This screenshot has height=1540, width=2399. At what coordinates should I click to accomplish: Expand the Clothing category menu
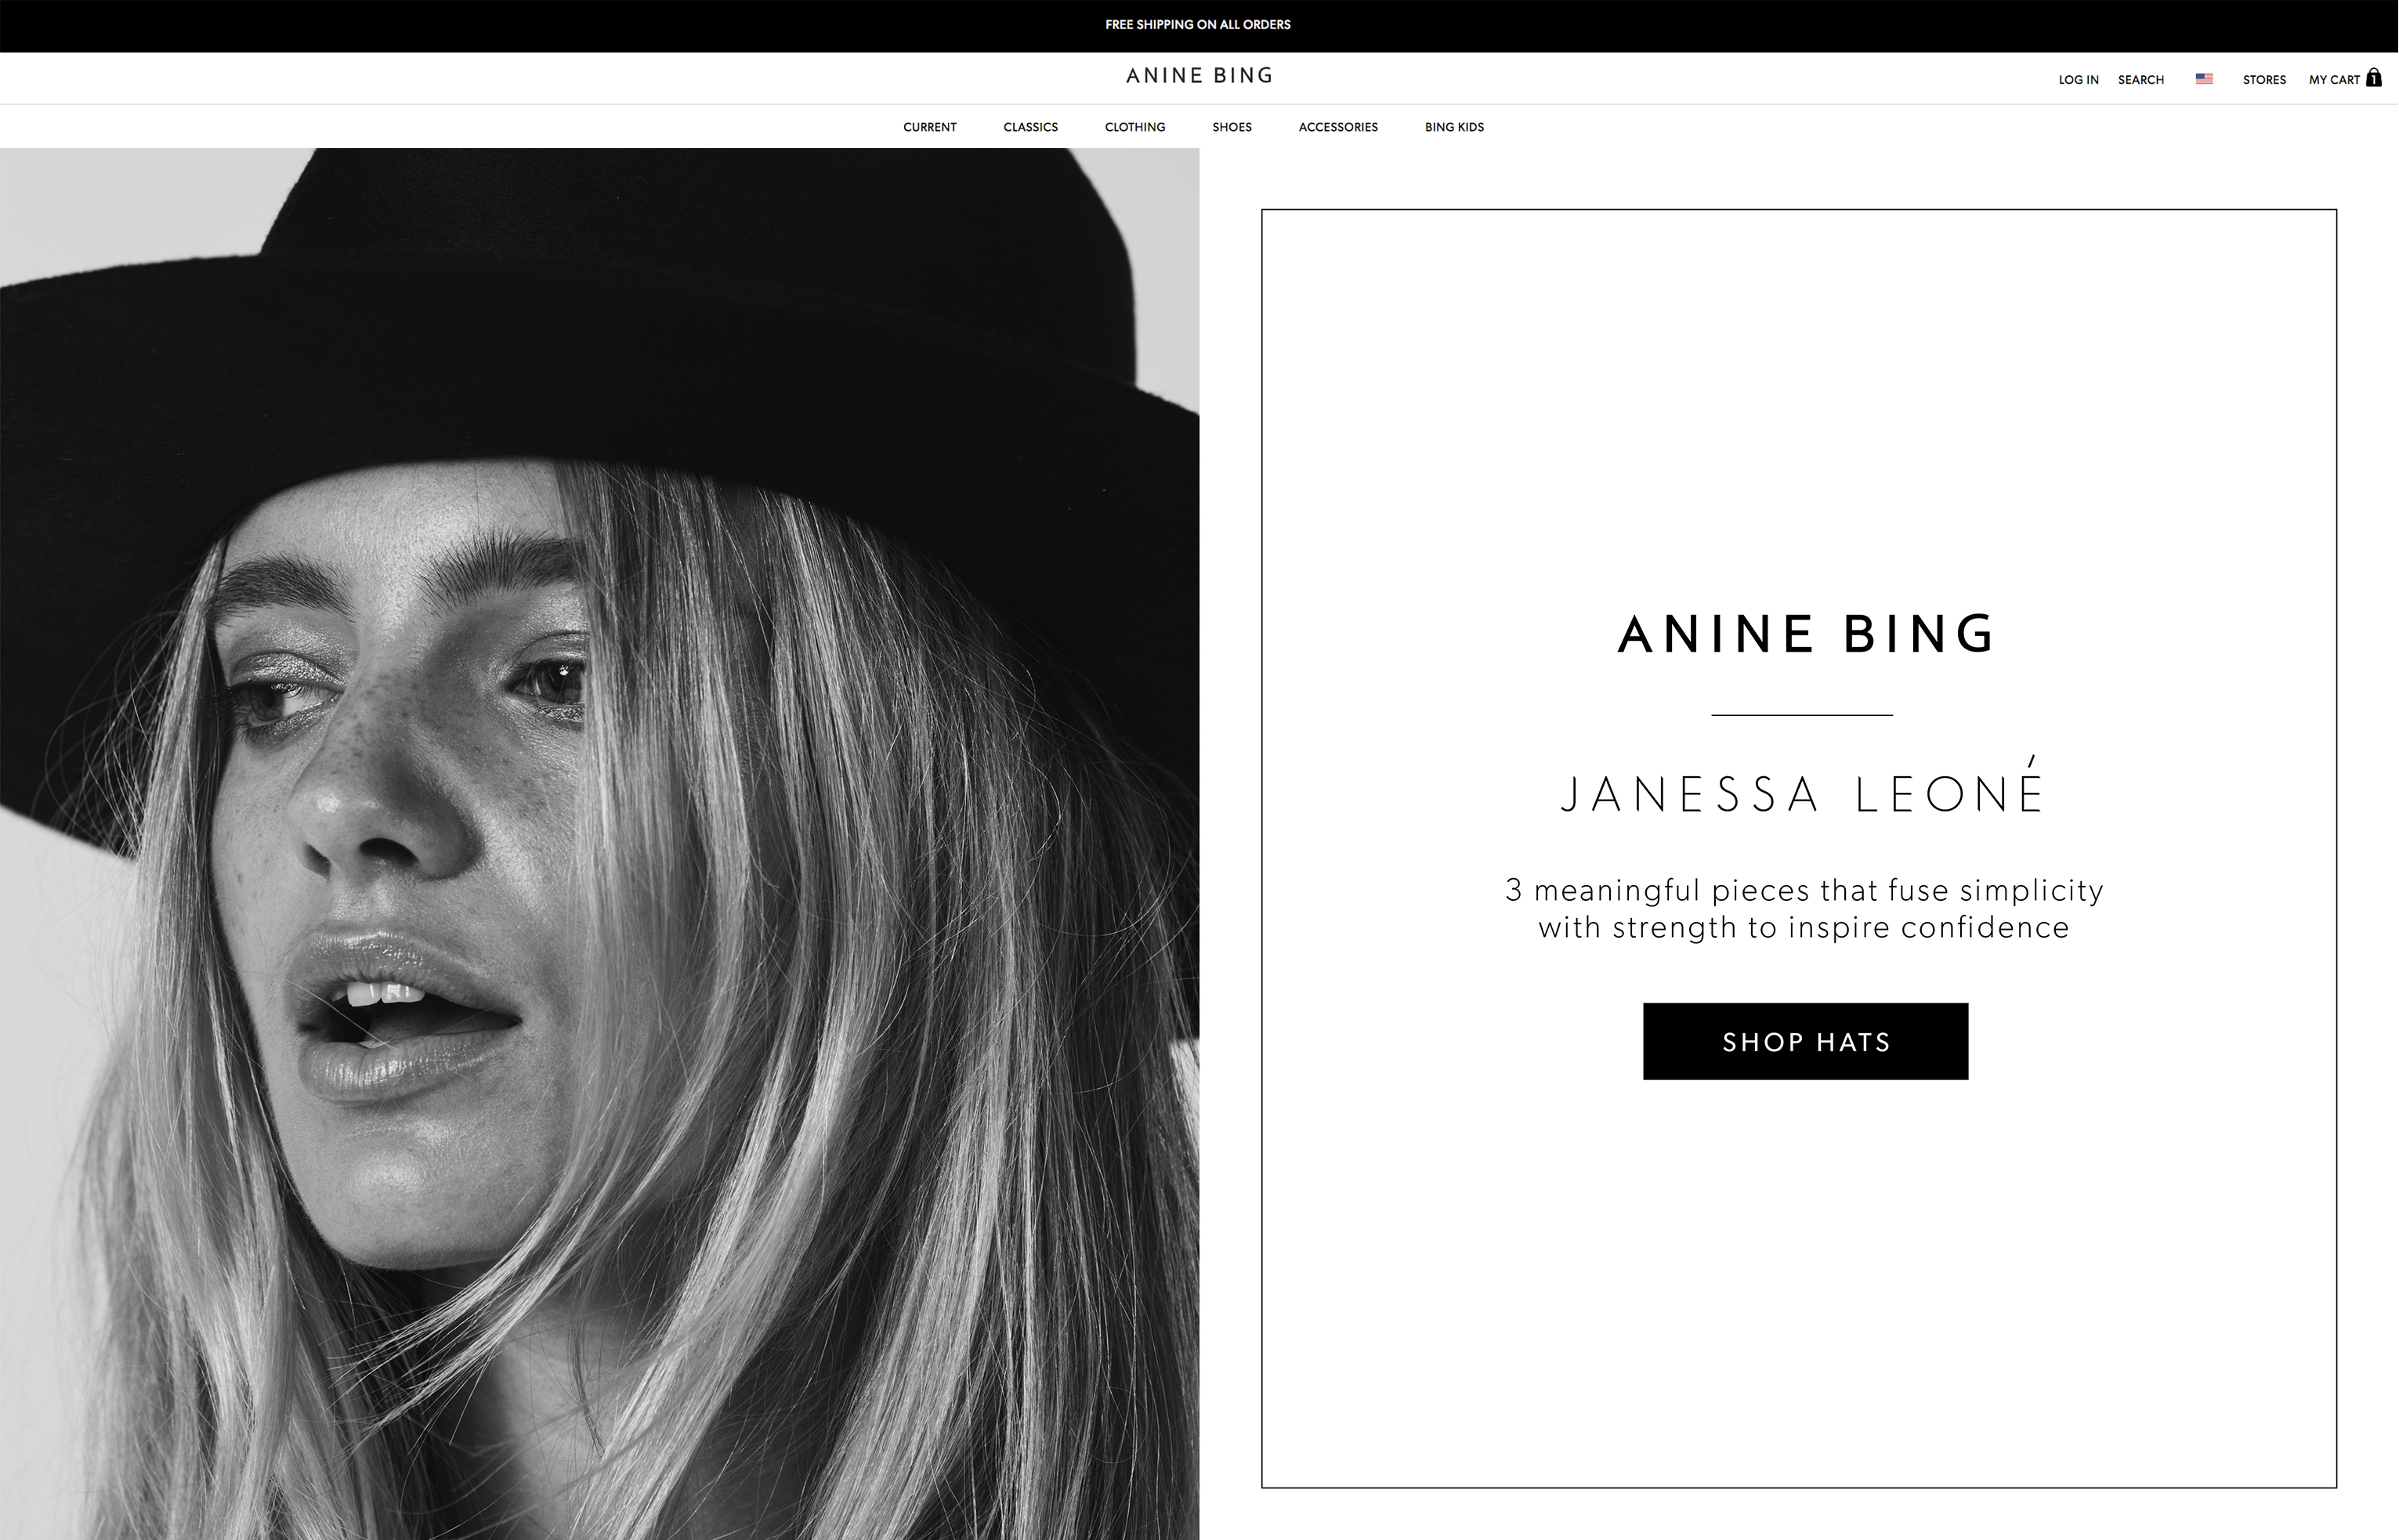click(1134, 127)
